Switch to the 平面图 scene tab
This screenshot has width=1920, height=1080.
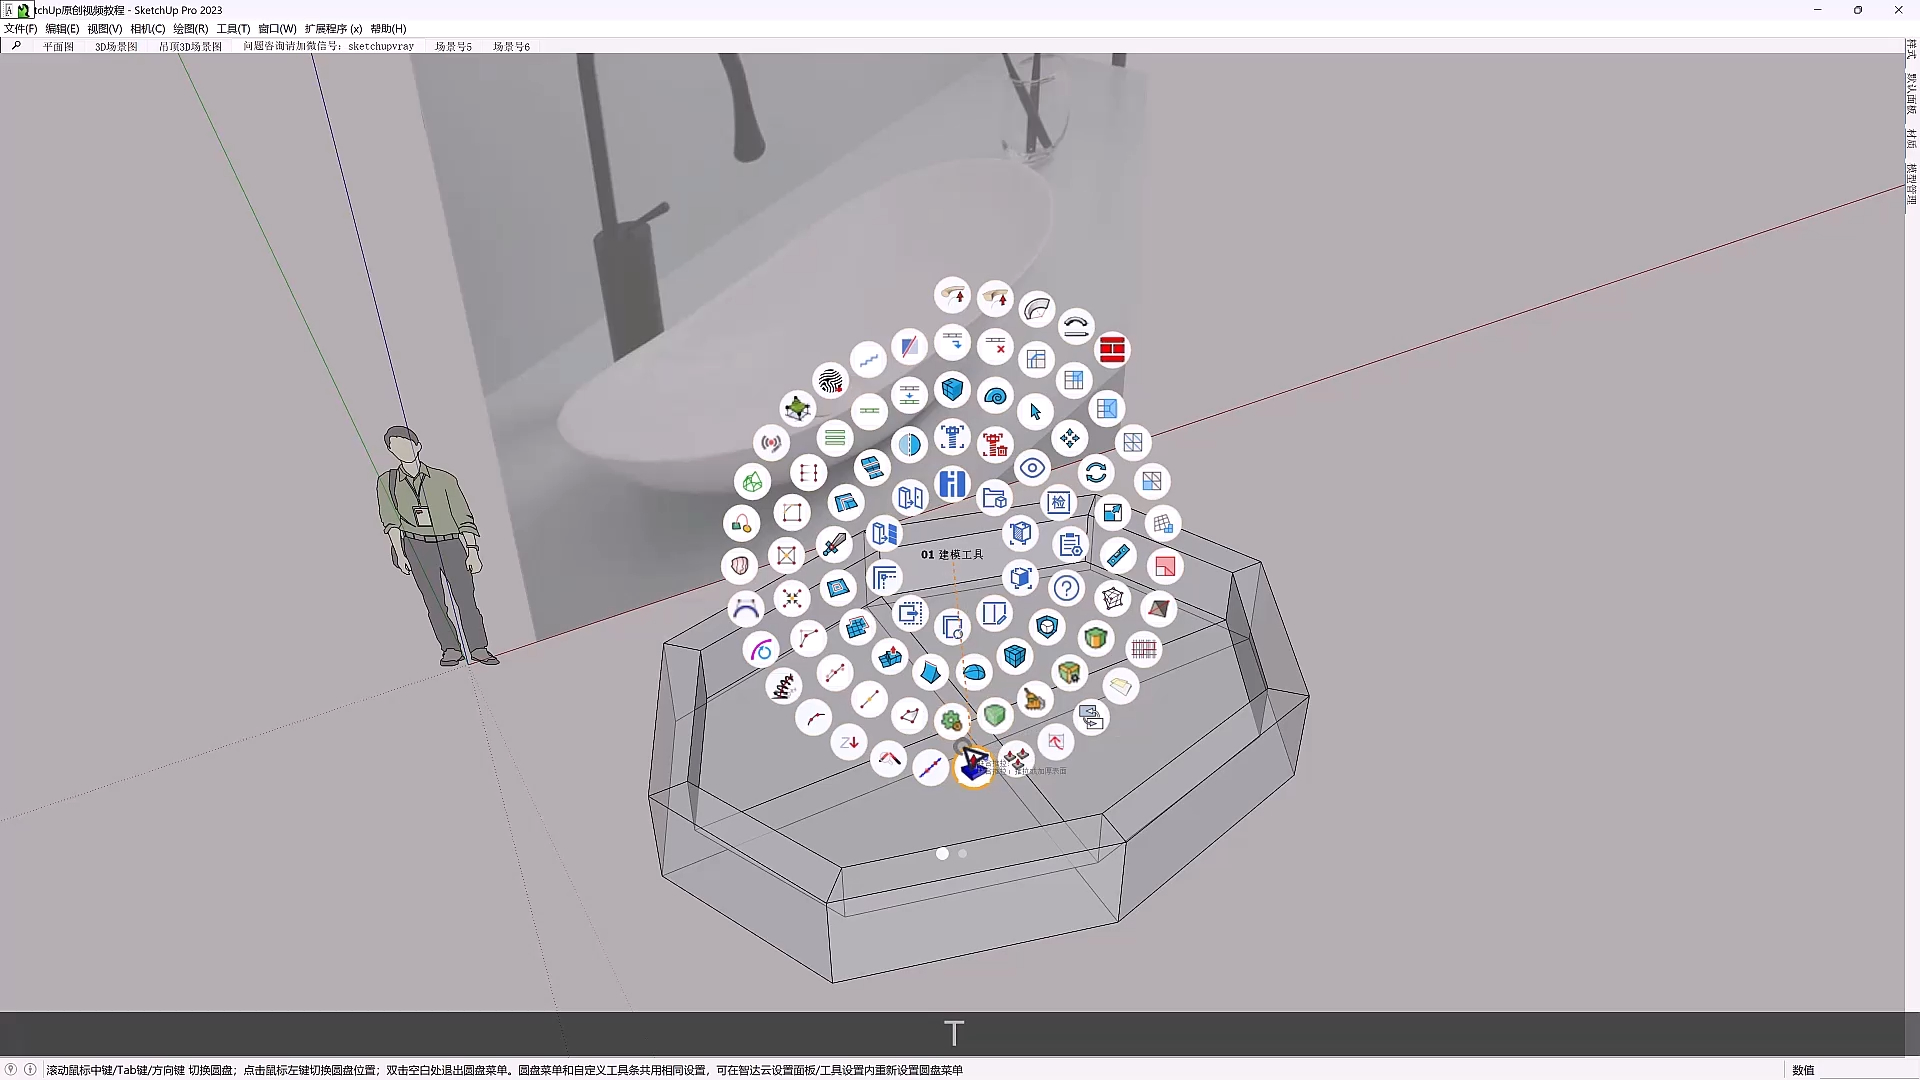click(59, 47)
